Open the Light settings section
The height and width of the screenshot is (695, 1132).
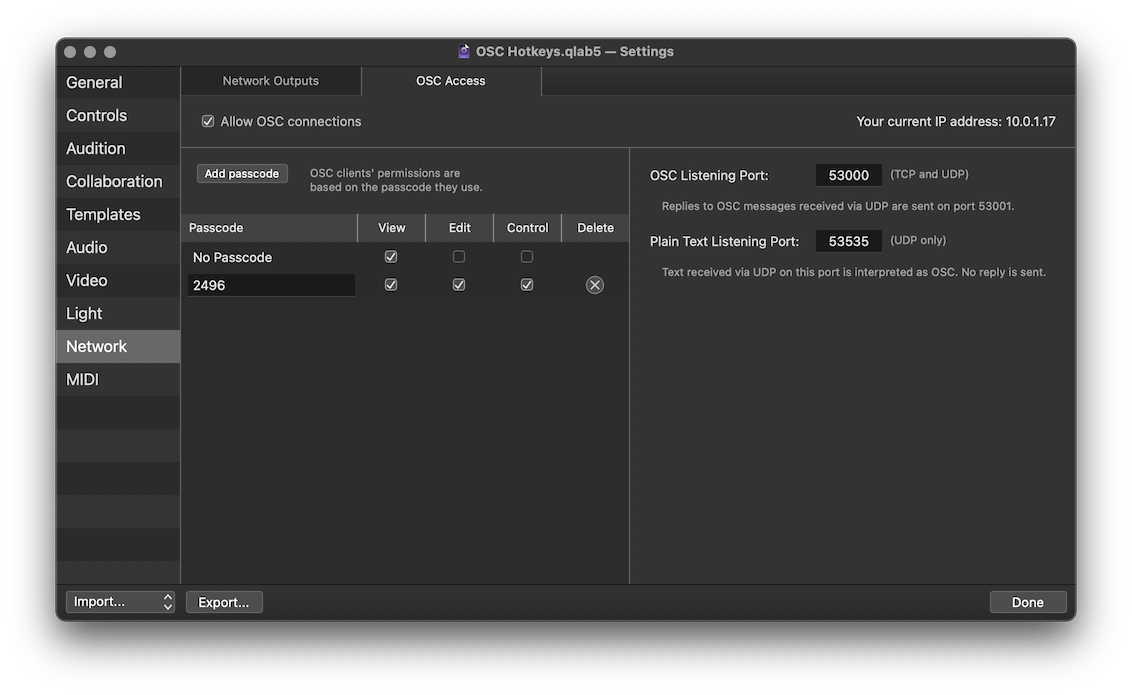coord(84,314)
